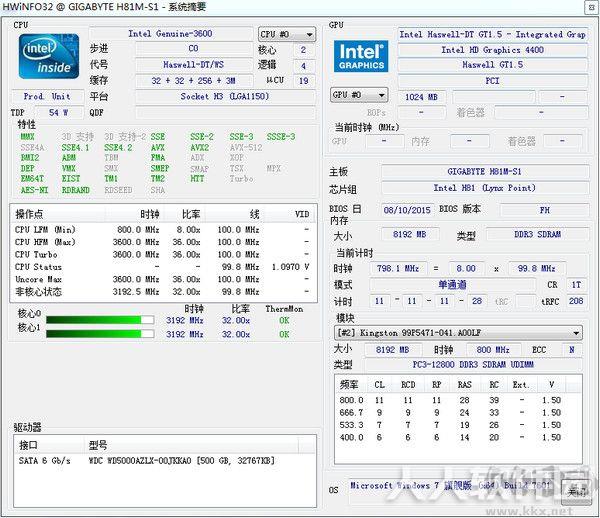600x518 pixels.
Task: Click the Intel H81 (Lynx Point) chipset field
Action: (x=485, y=188)
